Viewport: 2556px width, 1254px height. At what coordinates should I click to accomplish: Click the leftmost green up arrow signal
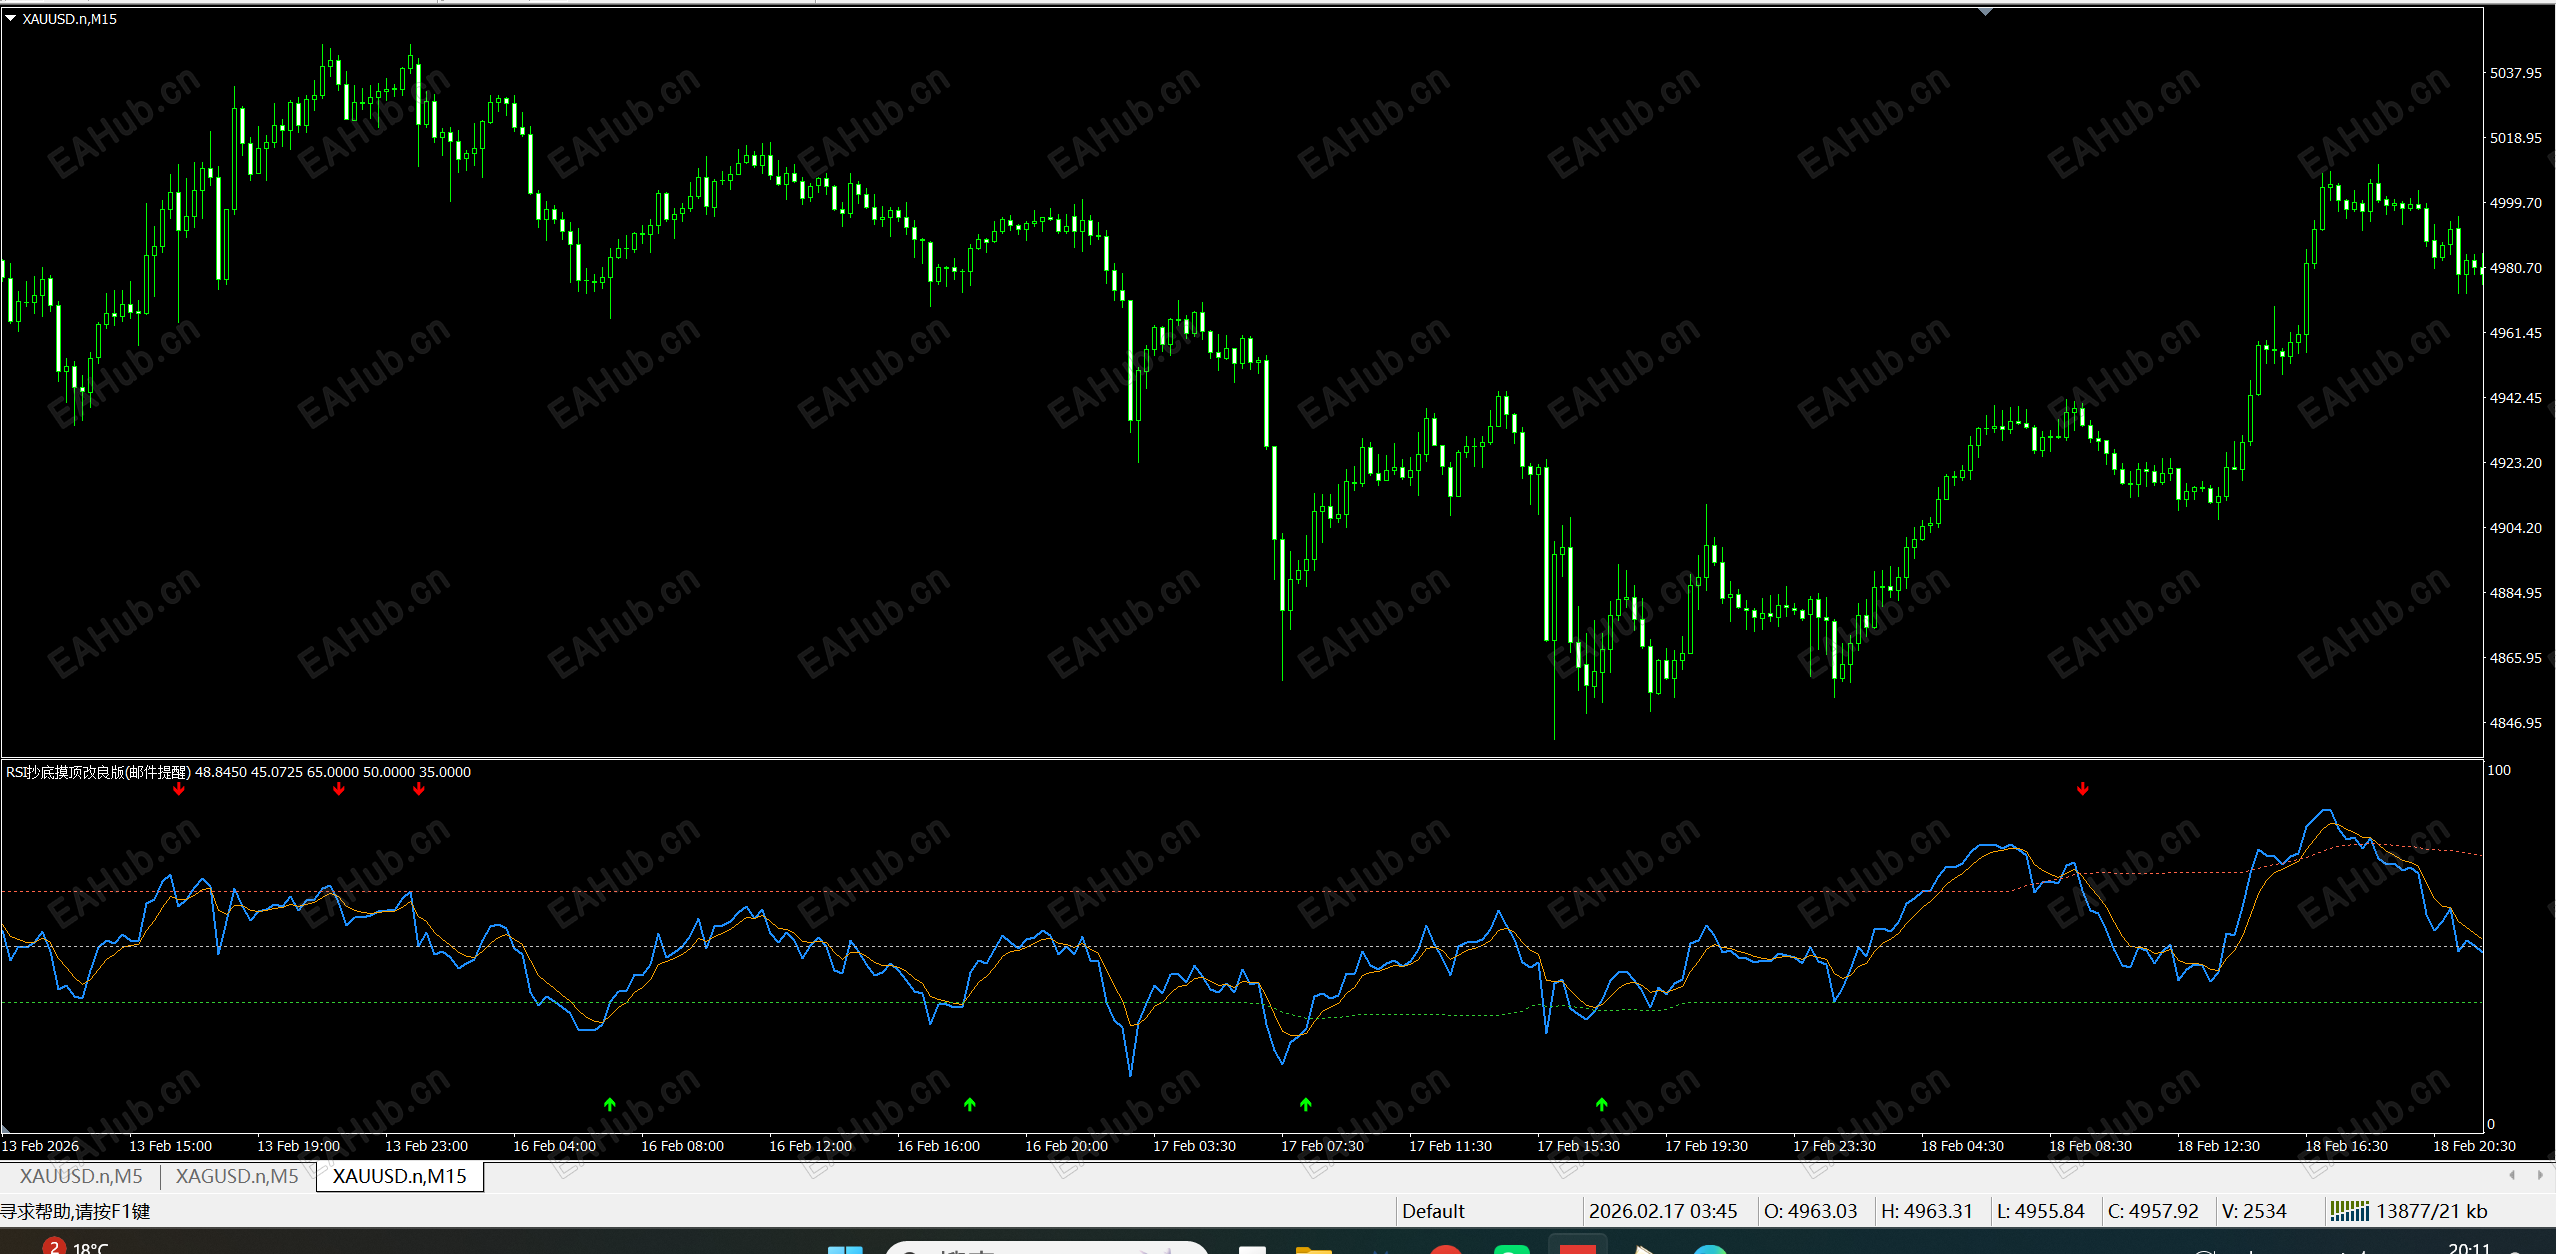point(610,1104)
